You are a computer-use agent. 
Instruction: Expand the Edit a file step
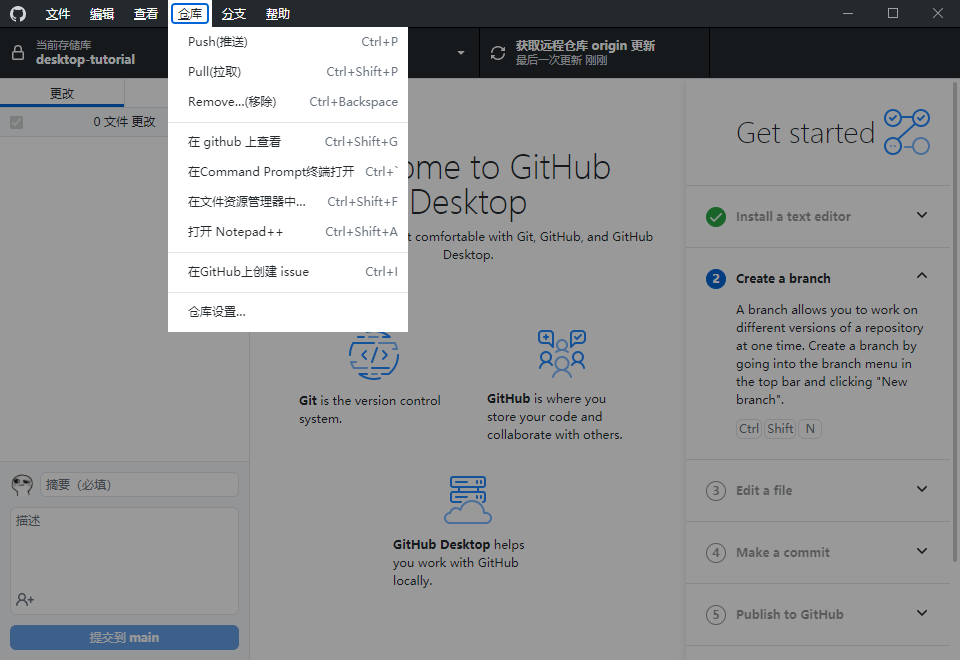click(x=922, y=489)
